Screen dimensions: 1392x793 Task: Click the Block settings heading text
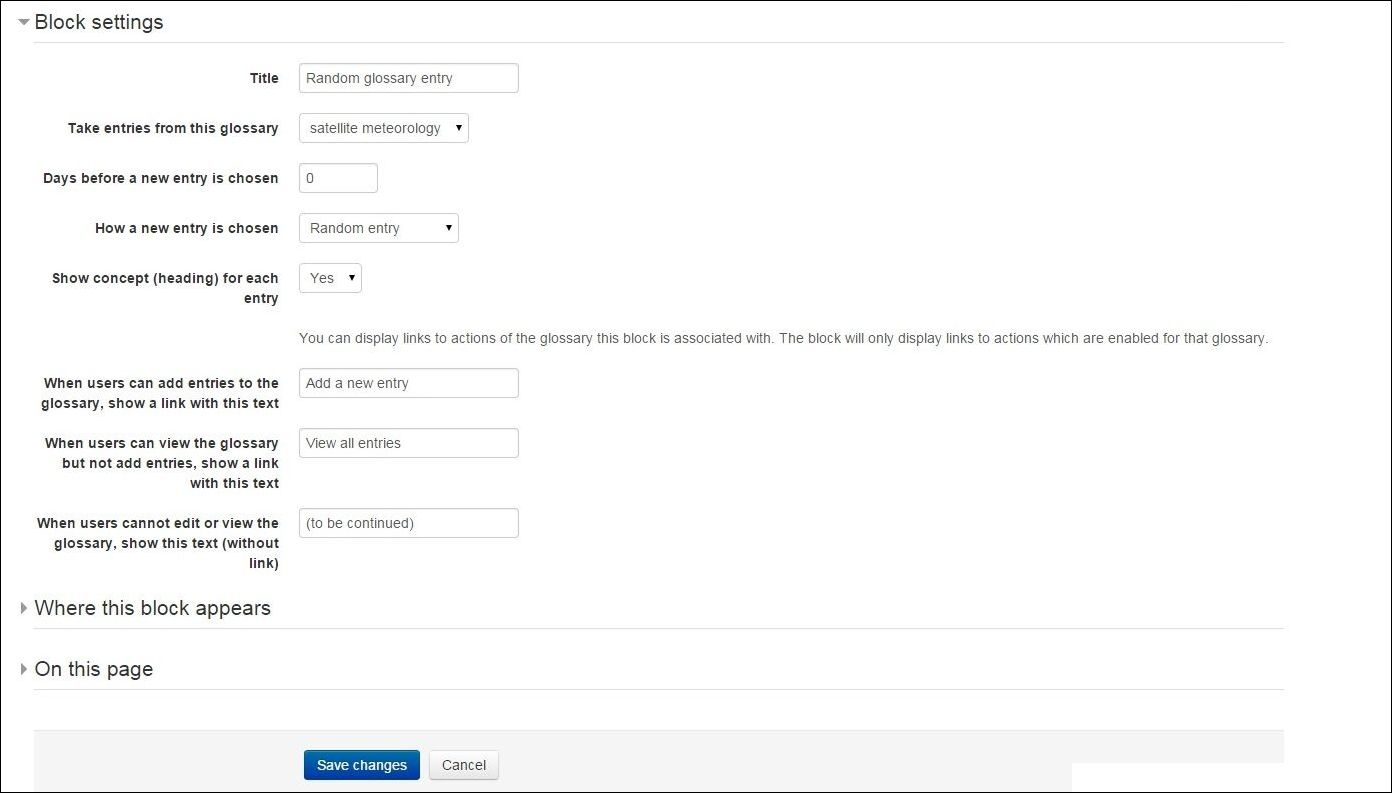tap(99, 22)
